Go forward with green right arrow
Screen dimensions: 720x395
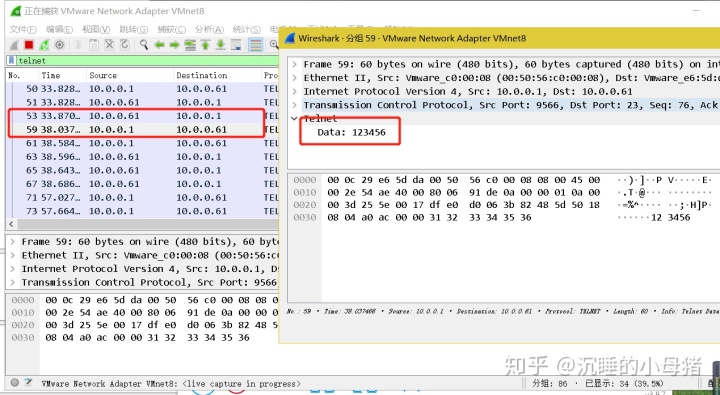174,45
